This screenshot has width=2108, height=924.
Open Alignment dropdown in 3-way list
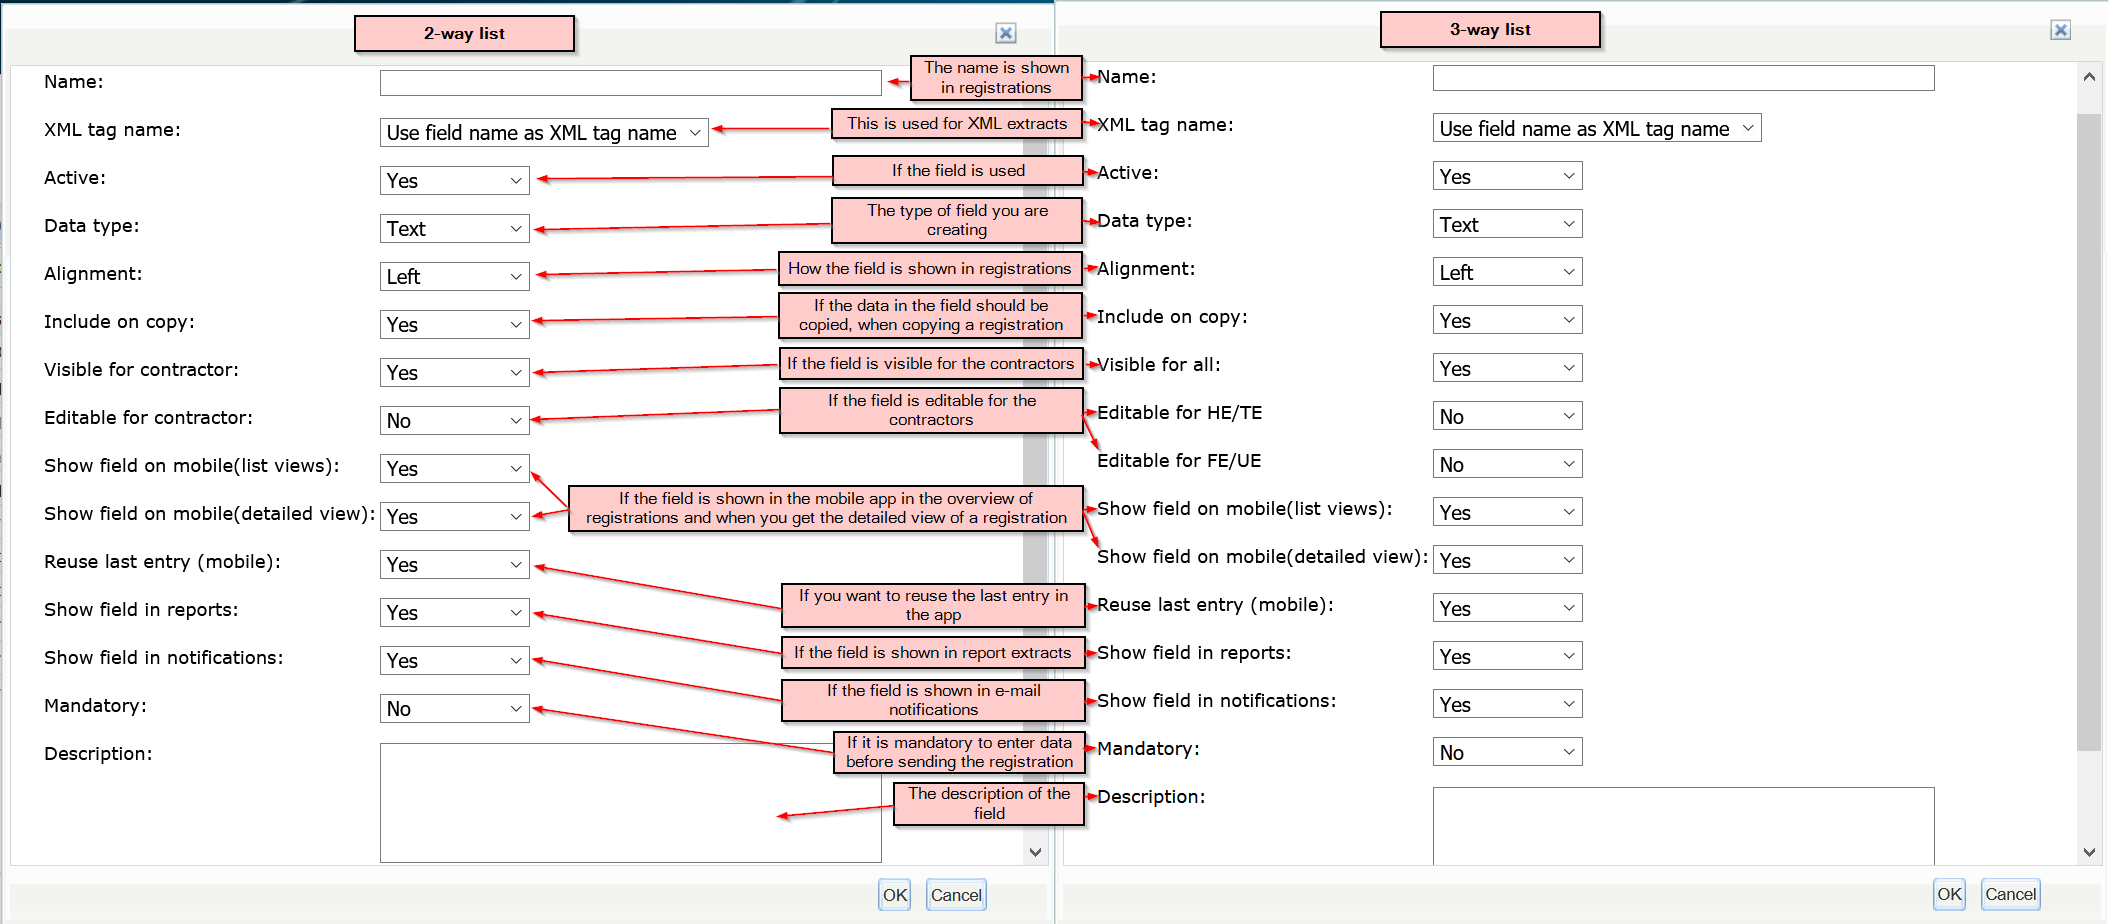(1507, 272)
